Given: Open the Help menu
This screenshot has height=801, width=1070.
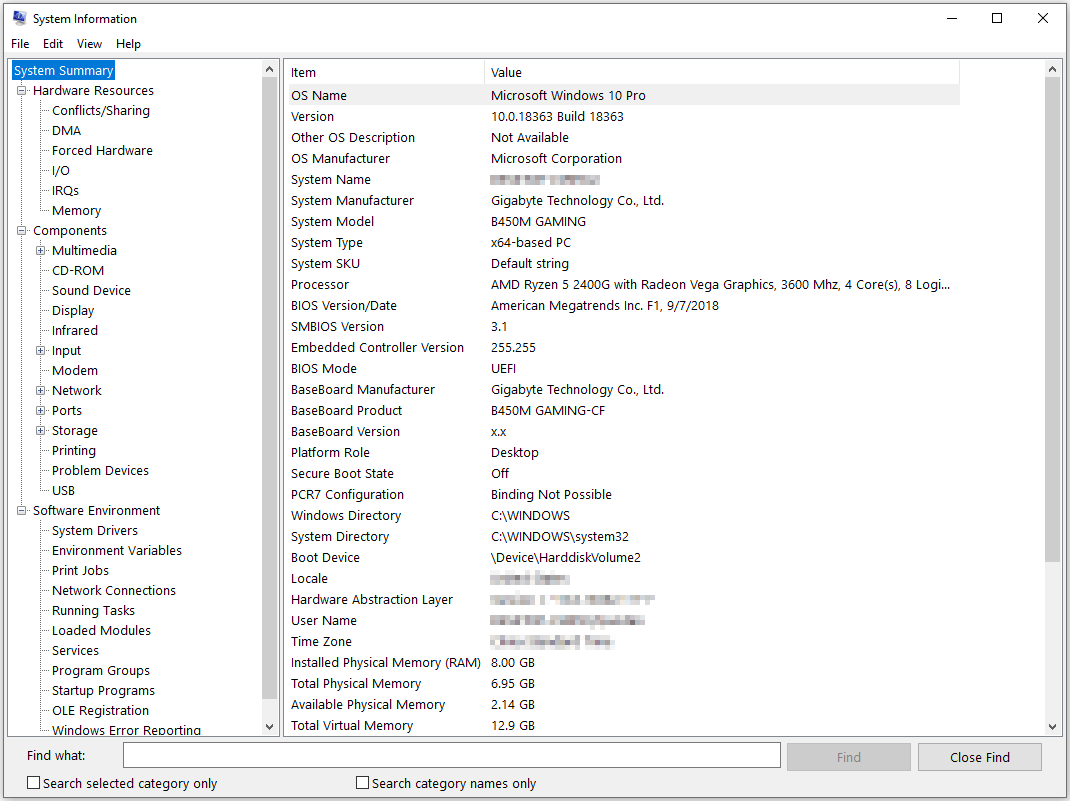Looking at the screenshot, I should tap(128, 44).
